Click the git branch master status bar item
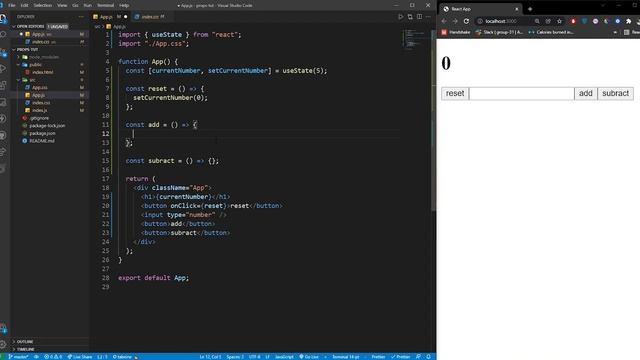Image resolution: width=640 pixels, height=360 pixels. click(18, 357)
